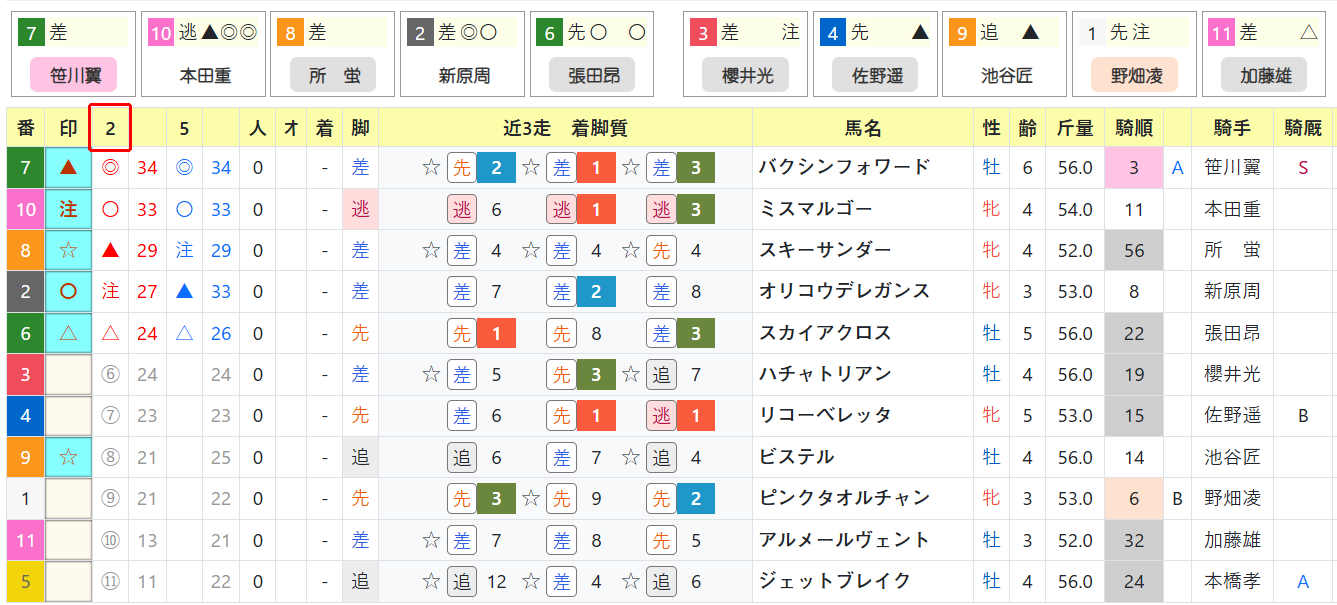Click the blue A rank in ジェットブレイク row

coord(1303,581)
